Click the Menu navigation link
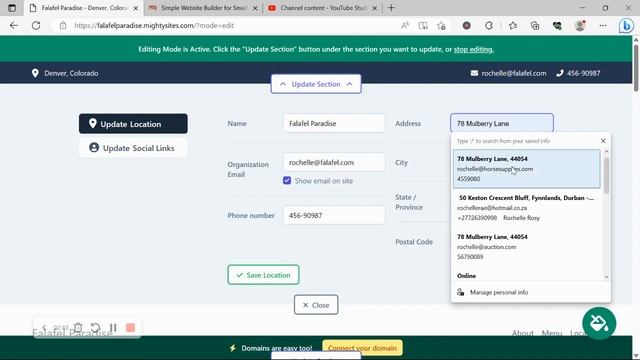640x360 pixels. click(x=551, y=333)
